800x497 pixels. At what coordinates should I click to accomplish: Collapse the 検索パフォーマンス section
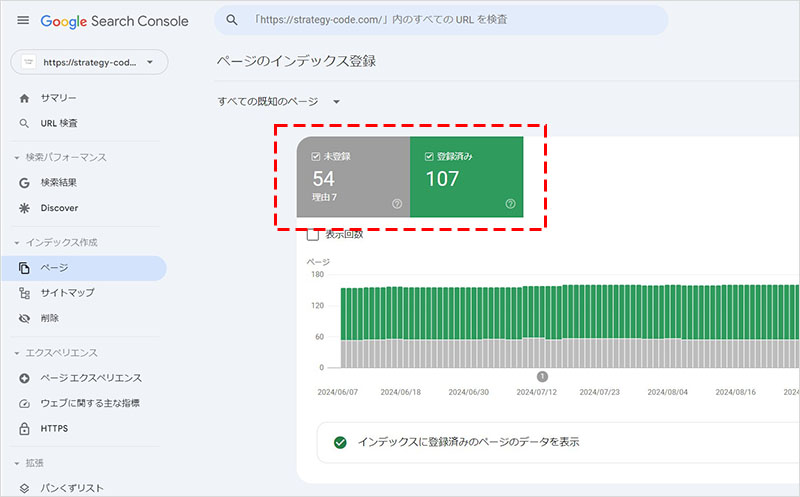pos(17,157)
